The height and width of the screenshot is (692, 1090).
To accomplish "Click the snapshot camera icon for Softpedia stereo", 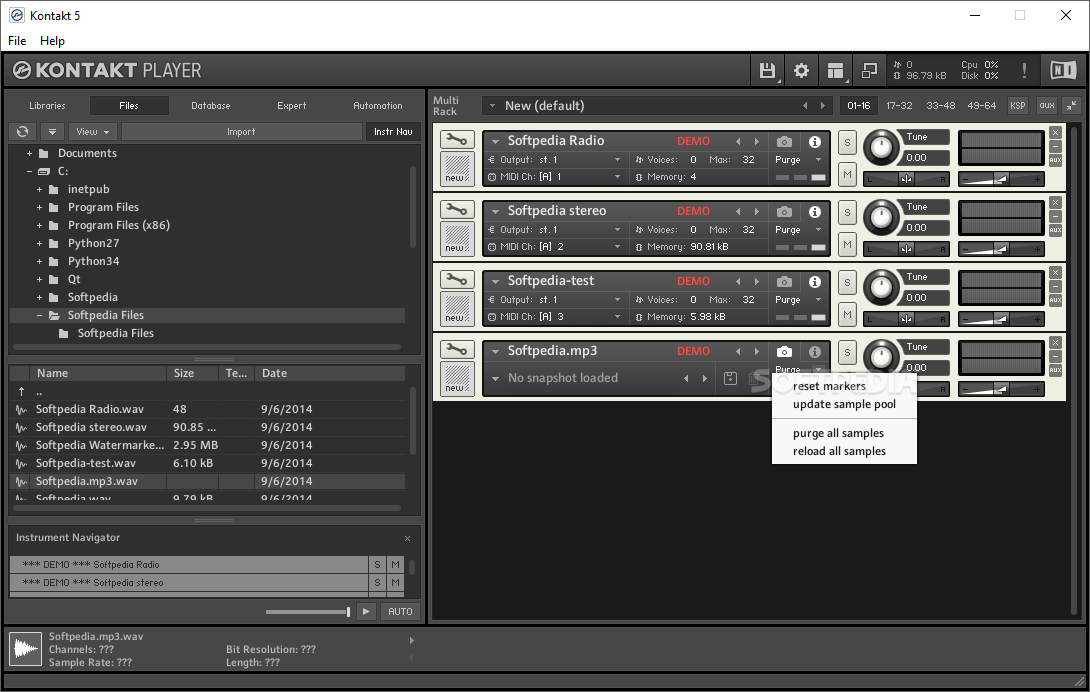I will pos(784,212).
